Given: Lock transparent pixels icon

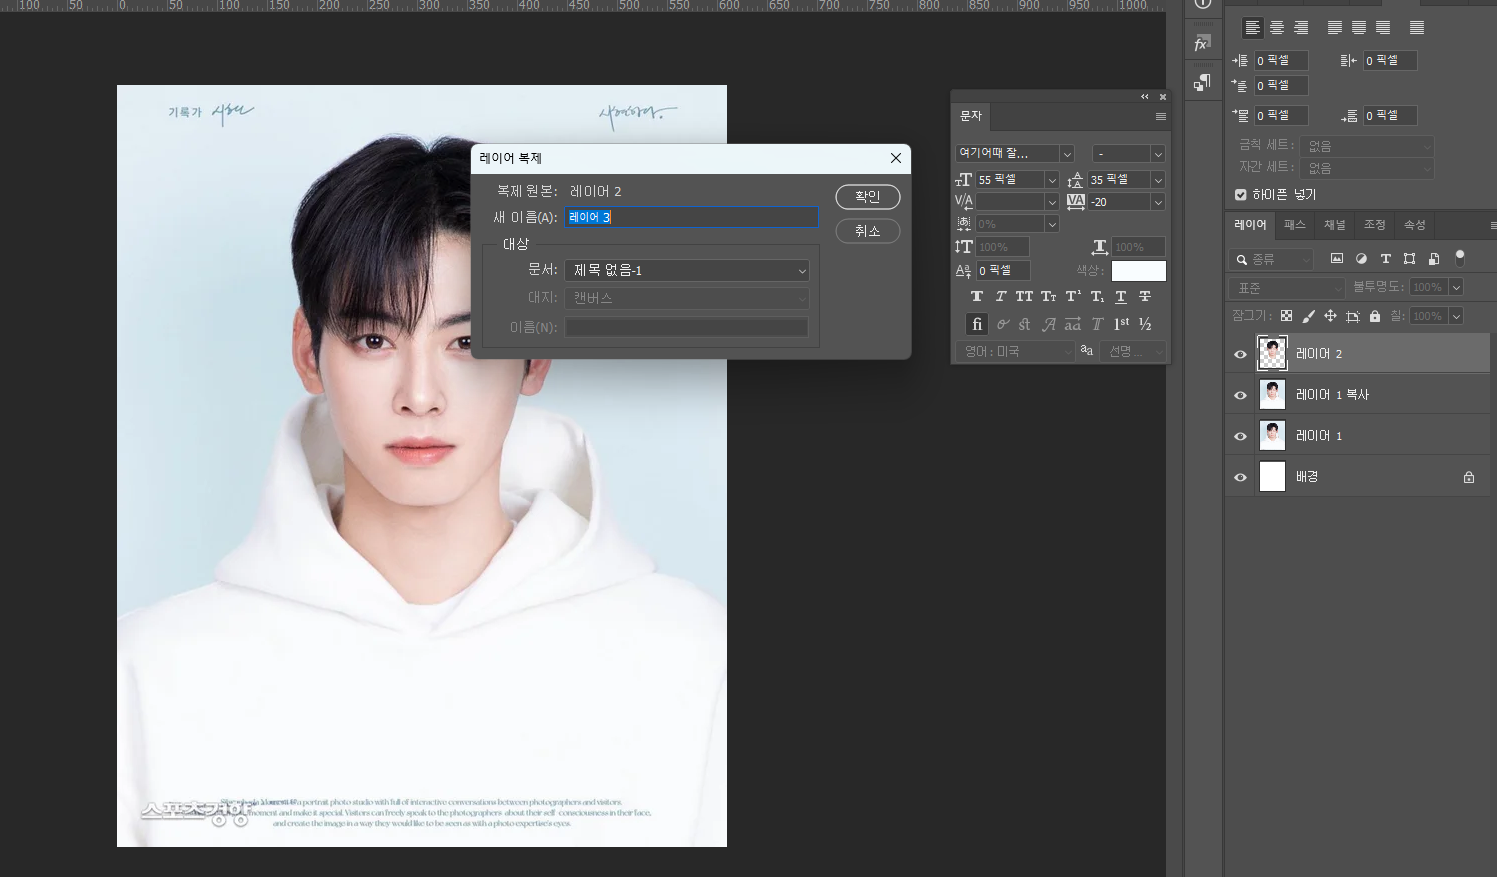Looking at the screenshot, I should tap(1286, 316).
